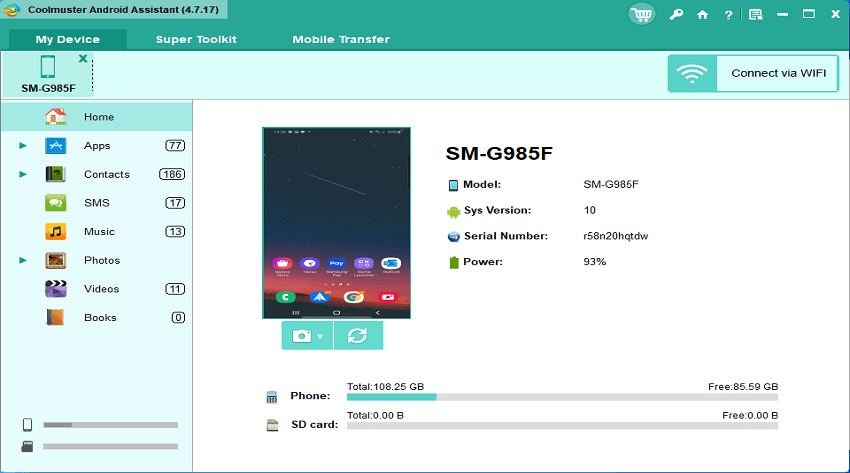Viewport: 850px width, 473px height.
Task: Click the Music note icon
Action: tap(56, 231)
